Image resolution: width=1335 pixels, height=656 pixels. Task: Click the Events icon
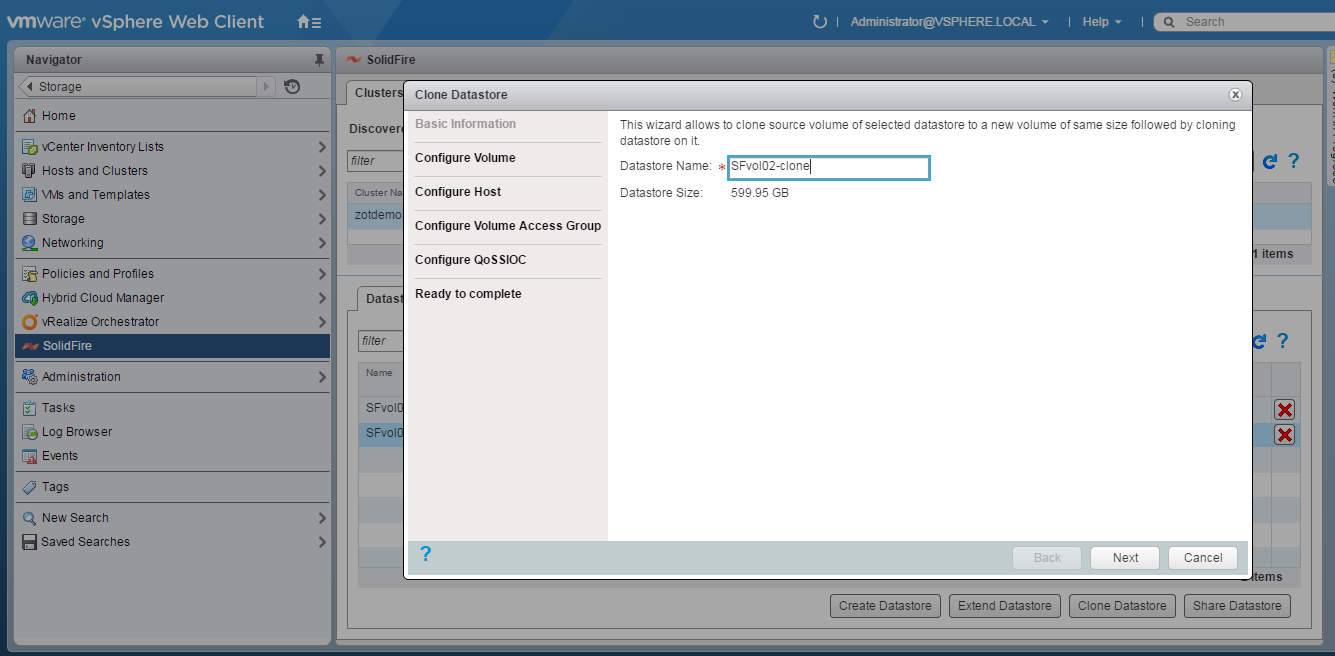pos(30,456)
